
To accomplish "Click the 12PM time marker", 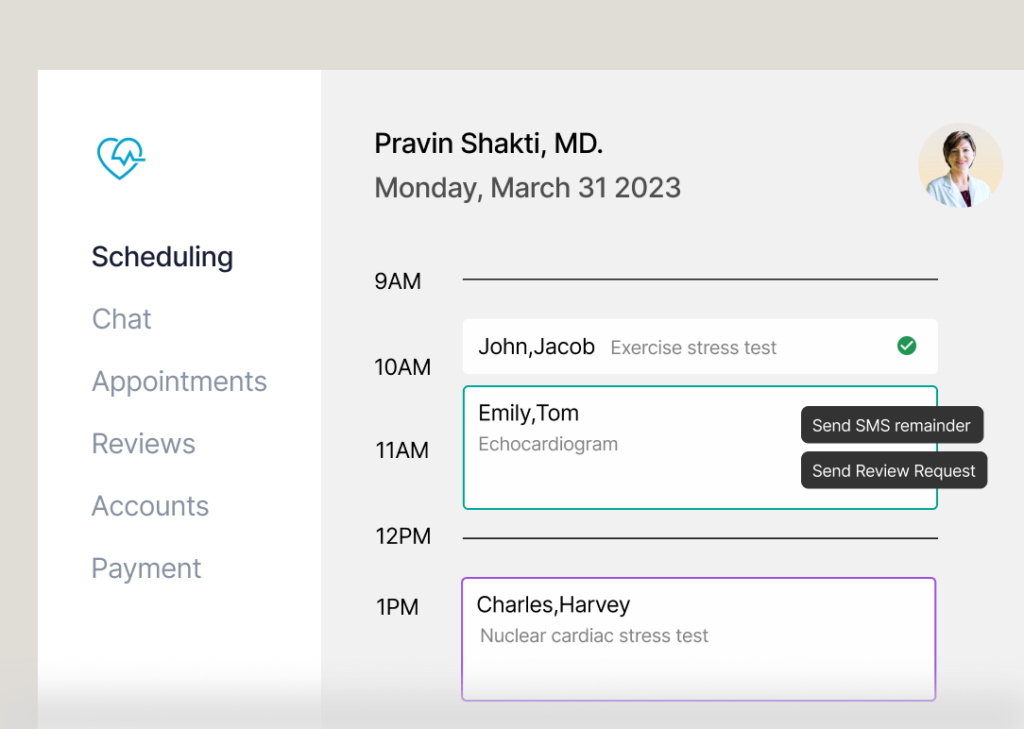I will pos(403,536).
